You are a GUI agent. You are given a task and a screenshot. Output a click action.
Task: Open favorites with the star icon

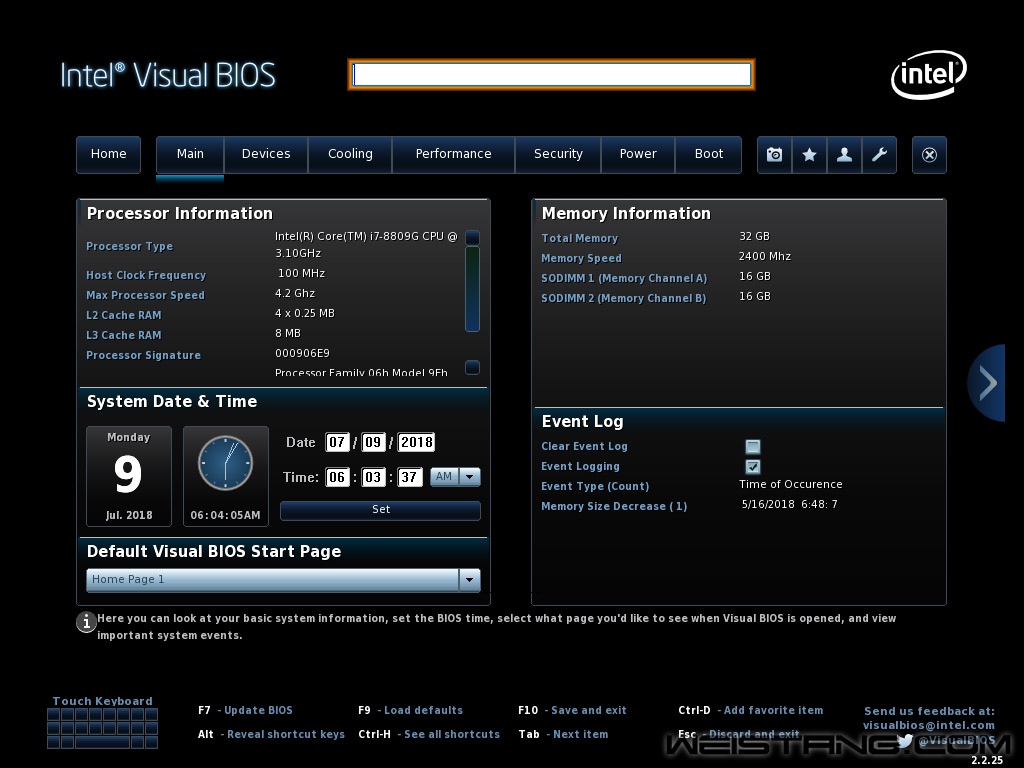click(809, 155)
